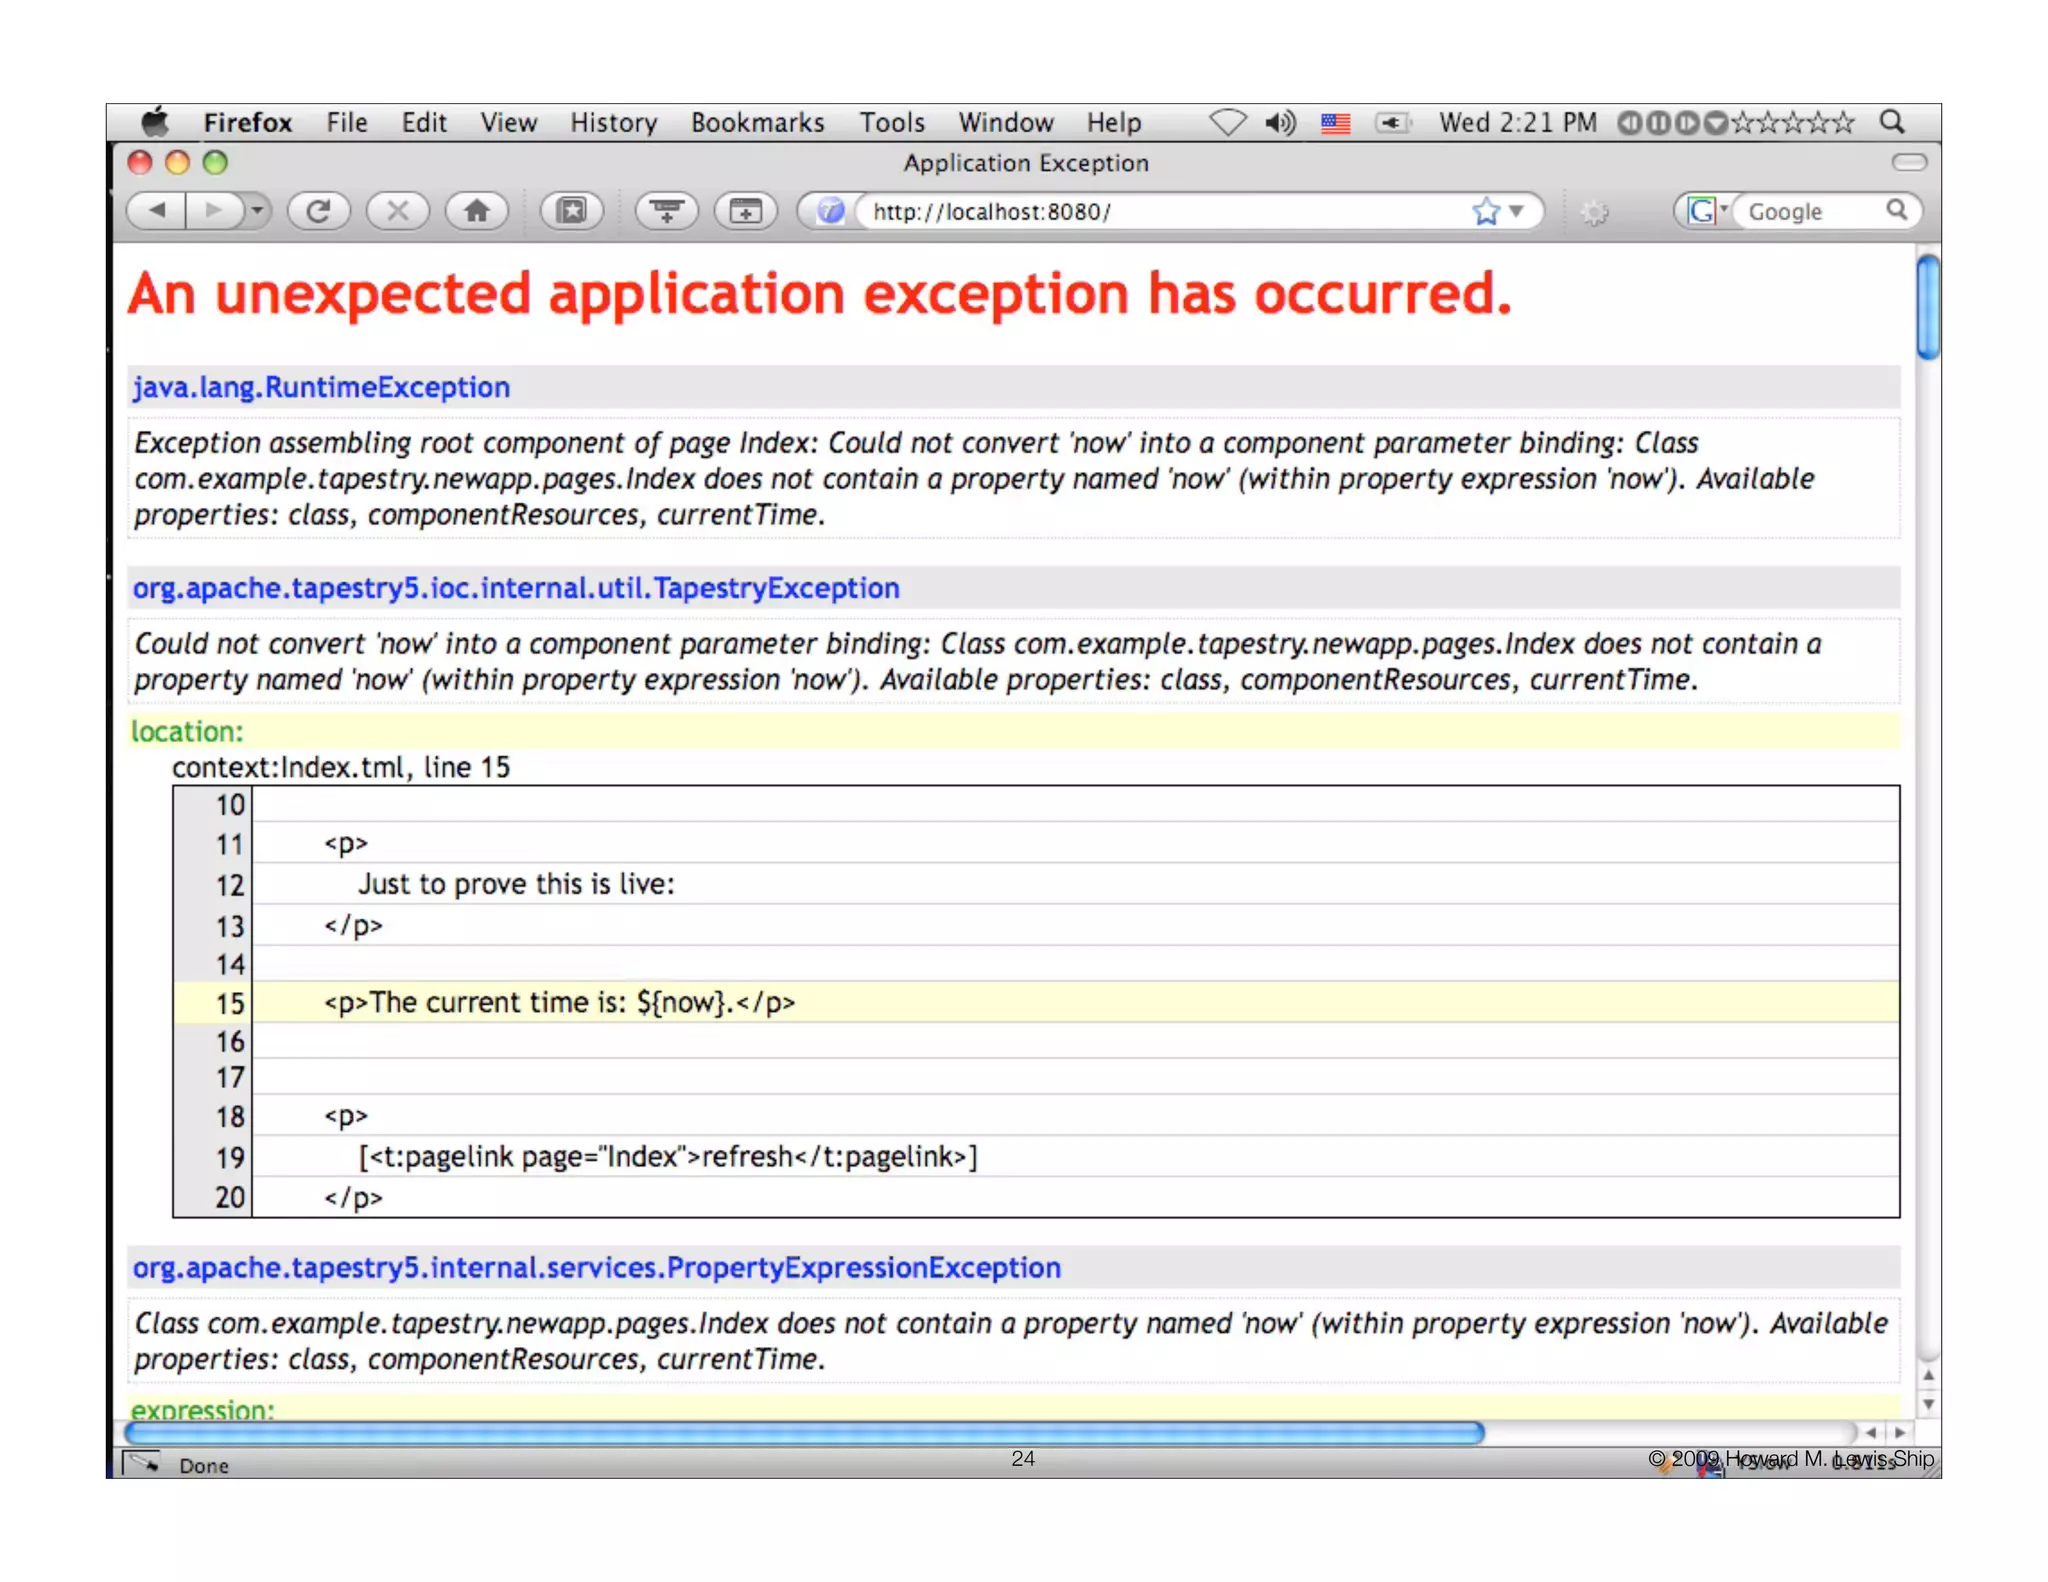This screenshot has height=1582, width=2048.
Task: Open the US flag input source menu
Action: pyautogui.click(x=1335, y=123)
